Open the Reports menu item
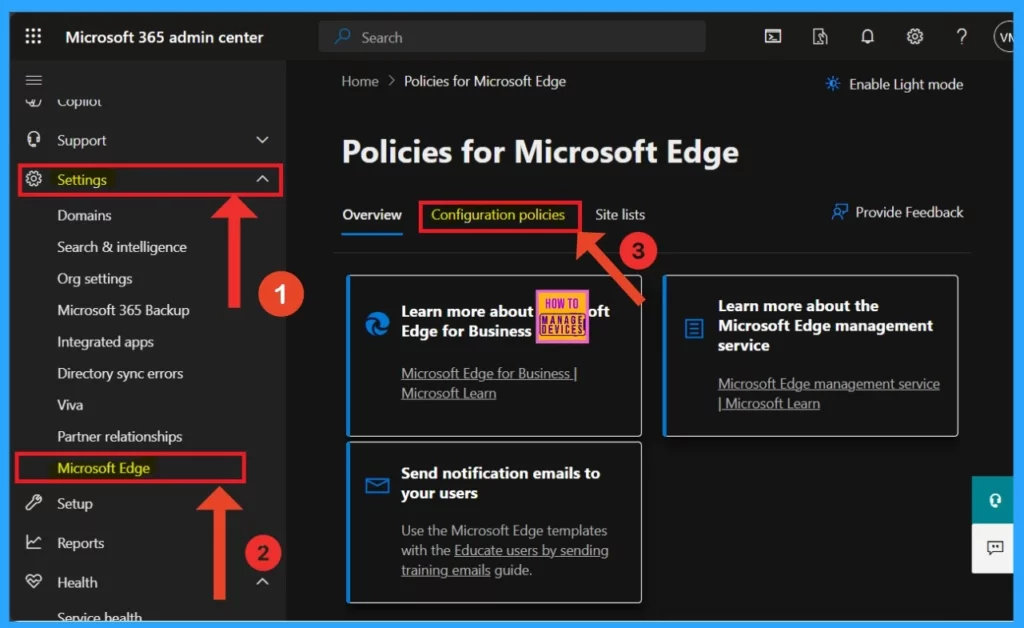The image size is (1024, 628). pyautogui.click(x=80, y=542)
